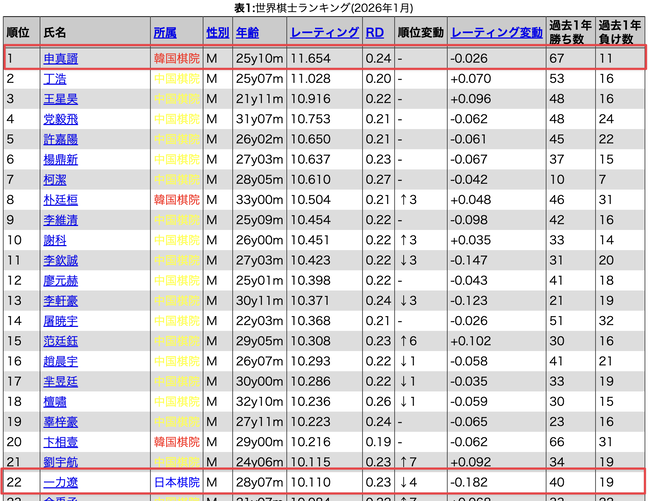Sort table by RD column header
The height and width of the screenshot is (501, 650).
[x=375, y=33]
